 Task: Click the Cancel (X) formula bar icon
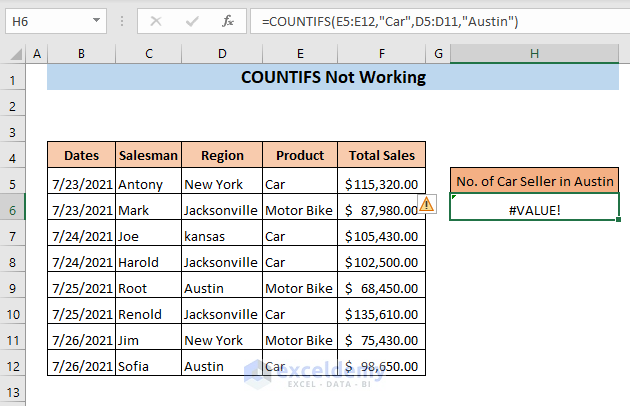point(155,20)
